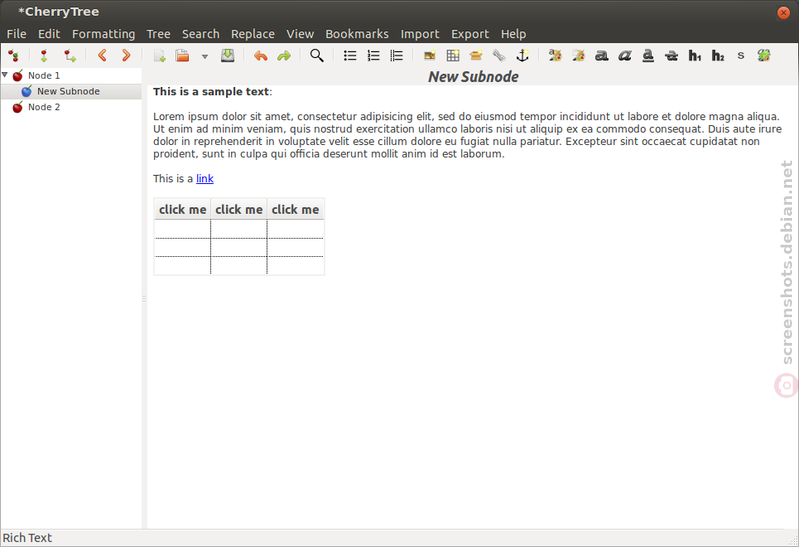Open the Export menu
Viewport: 799px width, 547px height.
(x=470, y=34)
